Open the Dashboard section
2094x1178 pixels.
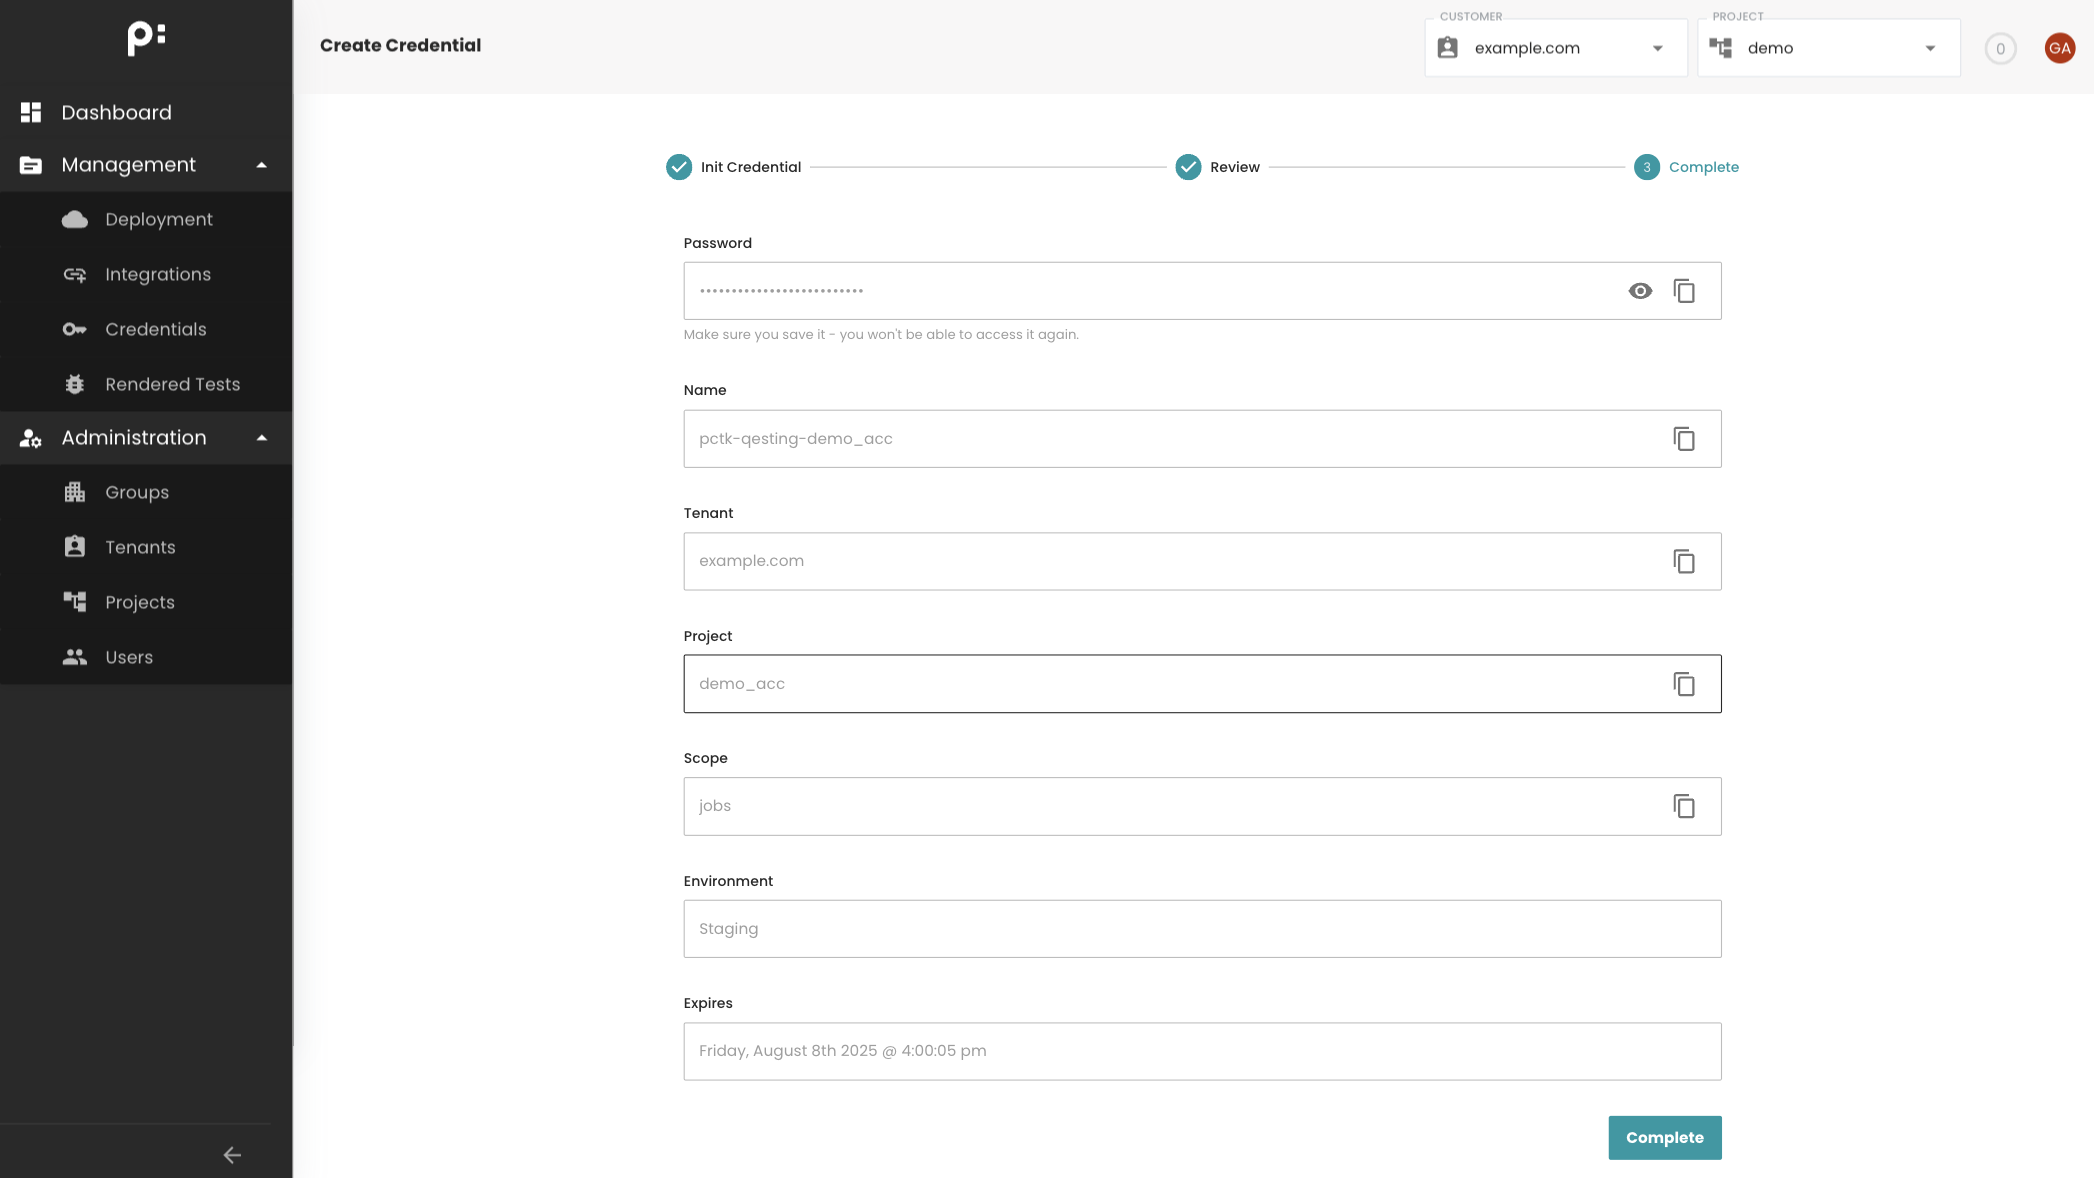coord(117,112)
